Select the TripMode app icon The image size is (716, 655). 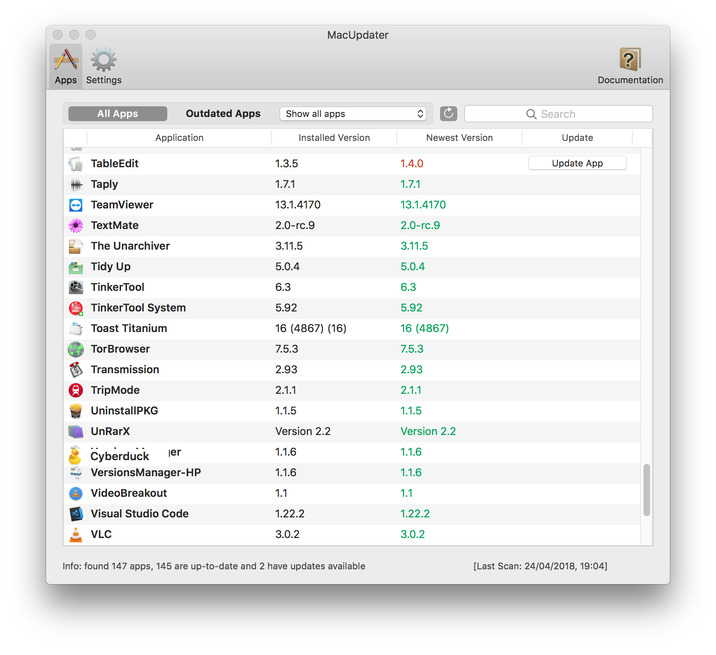(76, 391)
